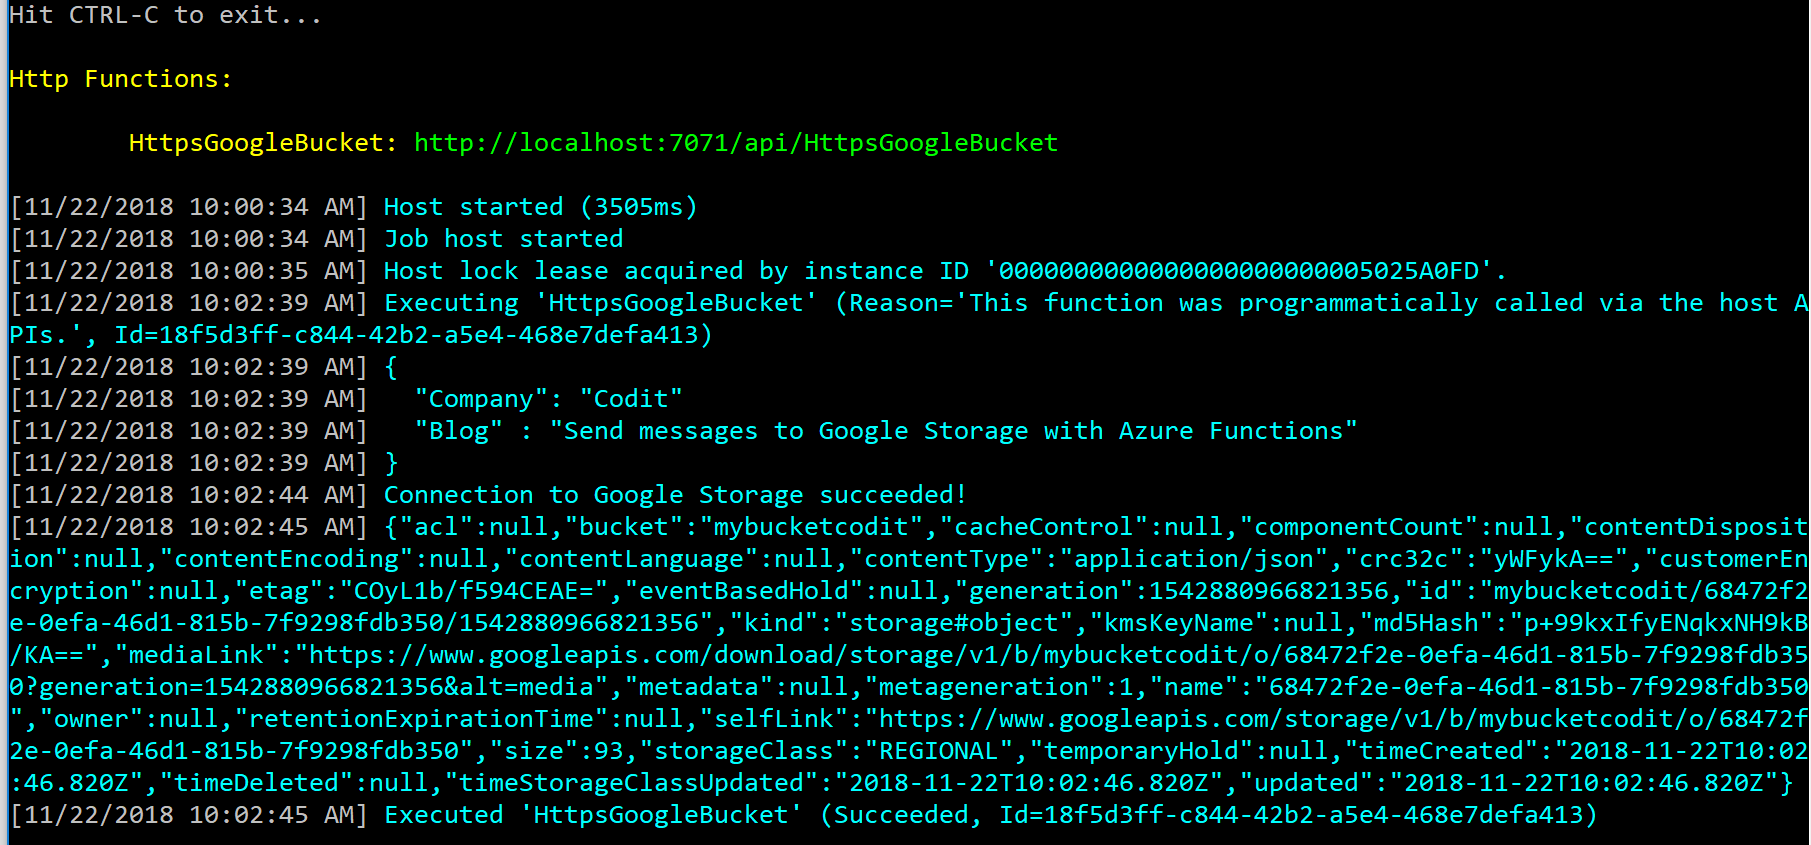Click the "Job host started" log message
The height and width of the screenshot is (845, 1811).
[503, 239]
